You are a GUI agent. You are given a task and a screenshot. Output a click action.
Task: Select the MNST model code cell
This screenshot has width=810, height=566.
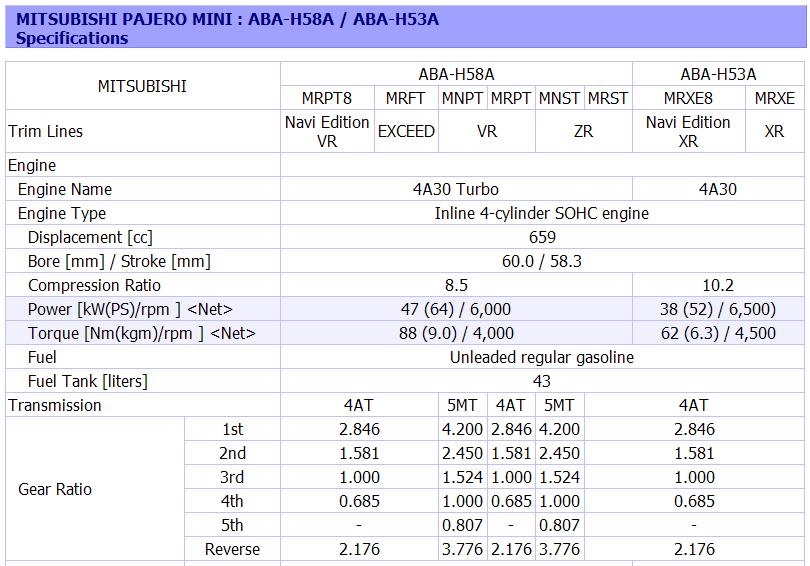tap(559, 98)
